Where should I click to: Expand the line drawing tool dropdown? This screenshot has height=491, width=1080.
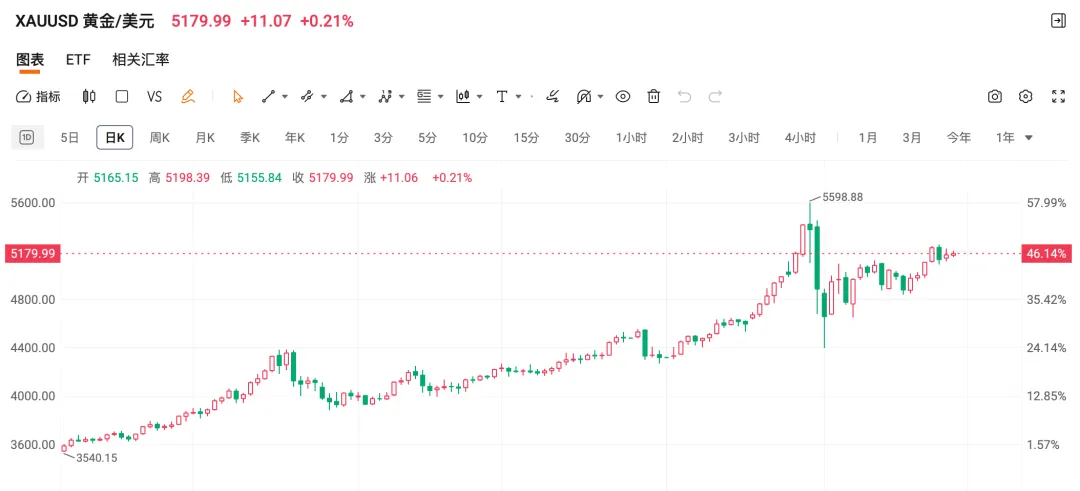(x=285, y=97)
